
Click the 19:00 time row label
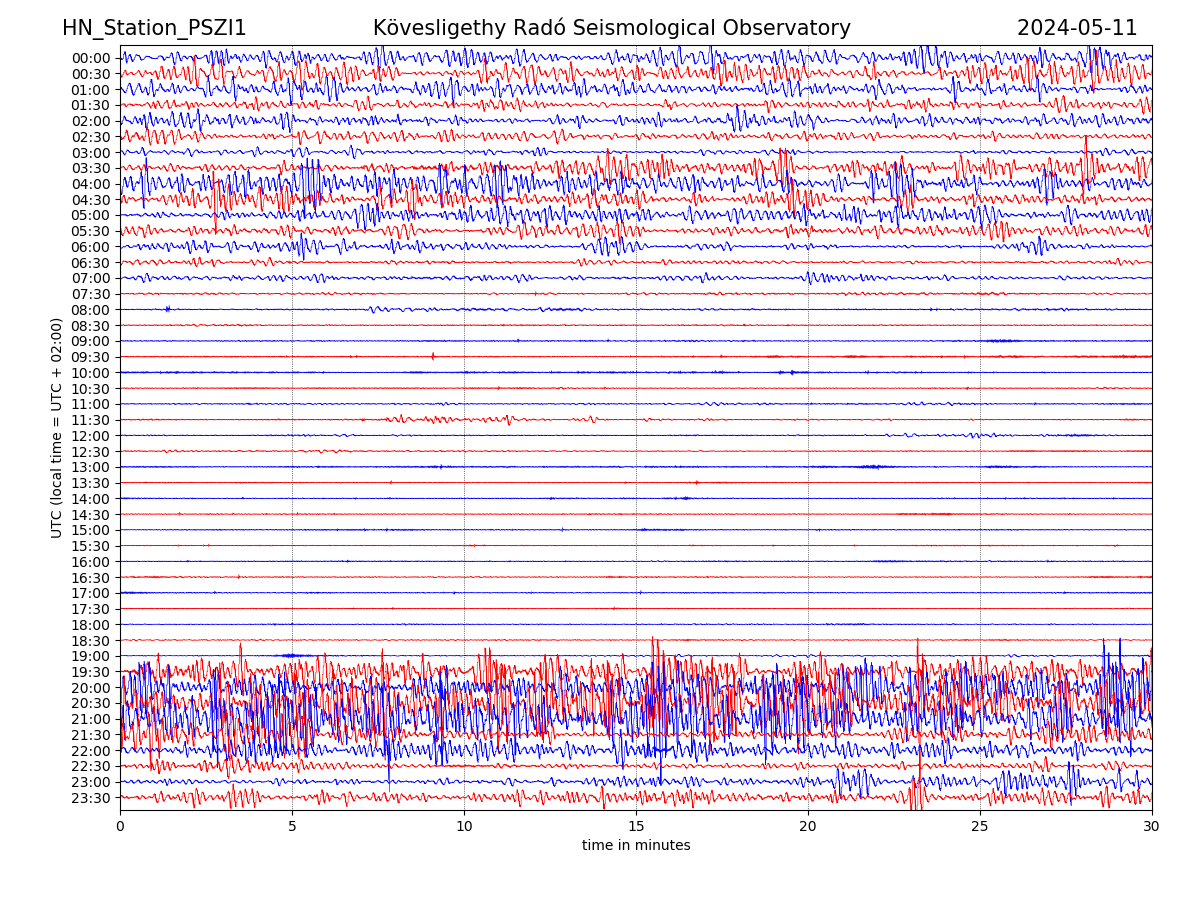click(90, 656)
